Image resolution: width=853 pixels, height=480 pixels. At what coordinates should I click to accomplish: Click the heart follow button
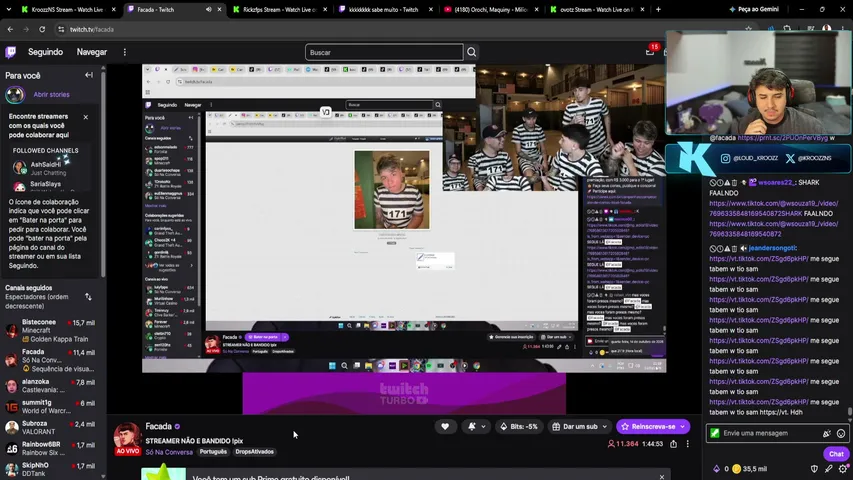point(445,427)
